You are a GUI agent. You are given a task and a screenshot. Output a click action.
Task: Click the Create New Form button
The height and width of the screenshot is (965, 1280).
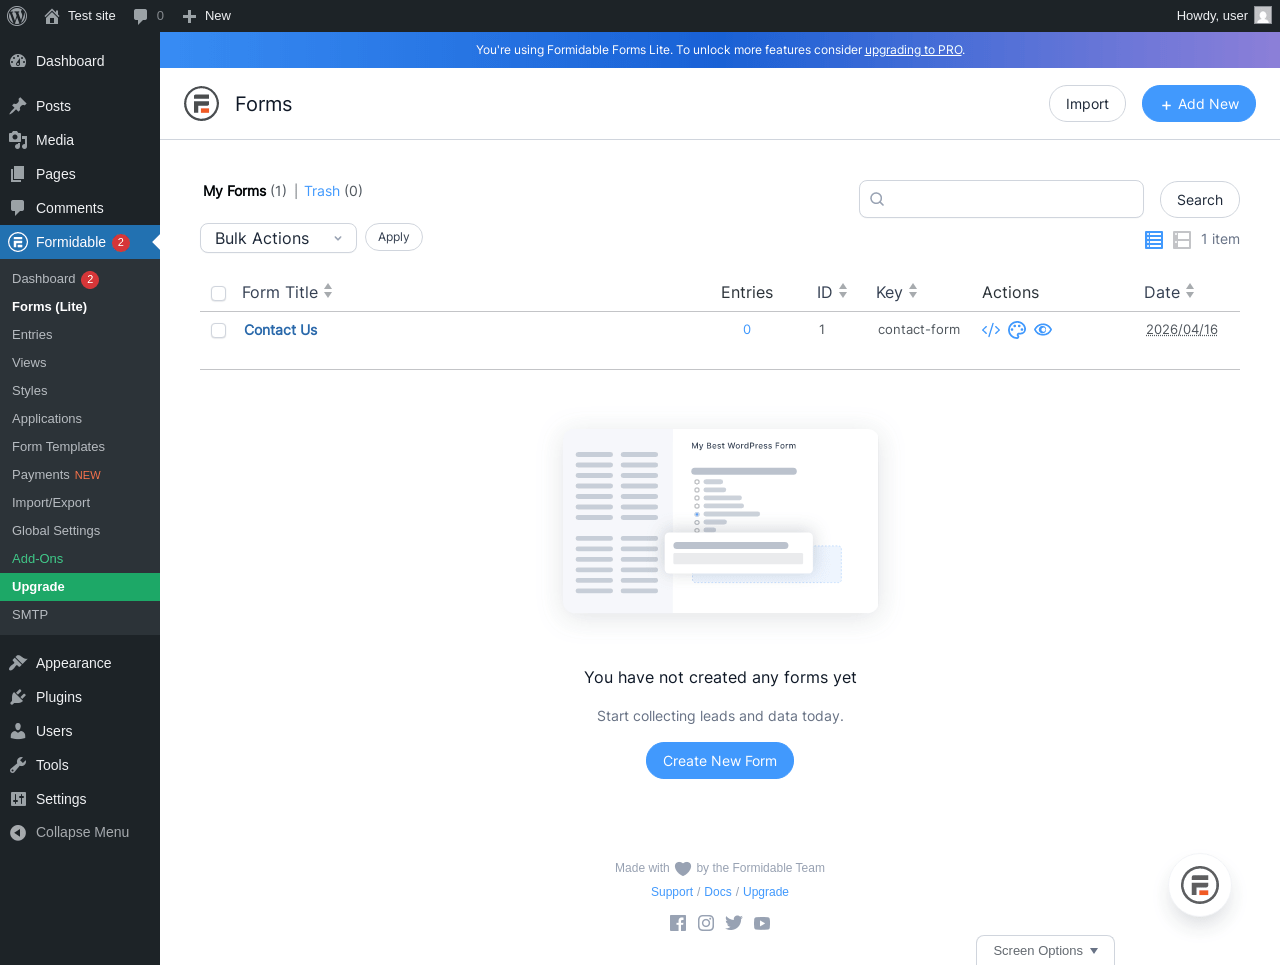click(x=720, y=761)
